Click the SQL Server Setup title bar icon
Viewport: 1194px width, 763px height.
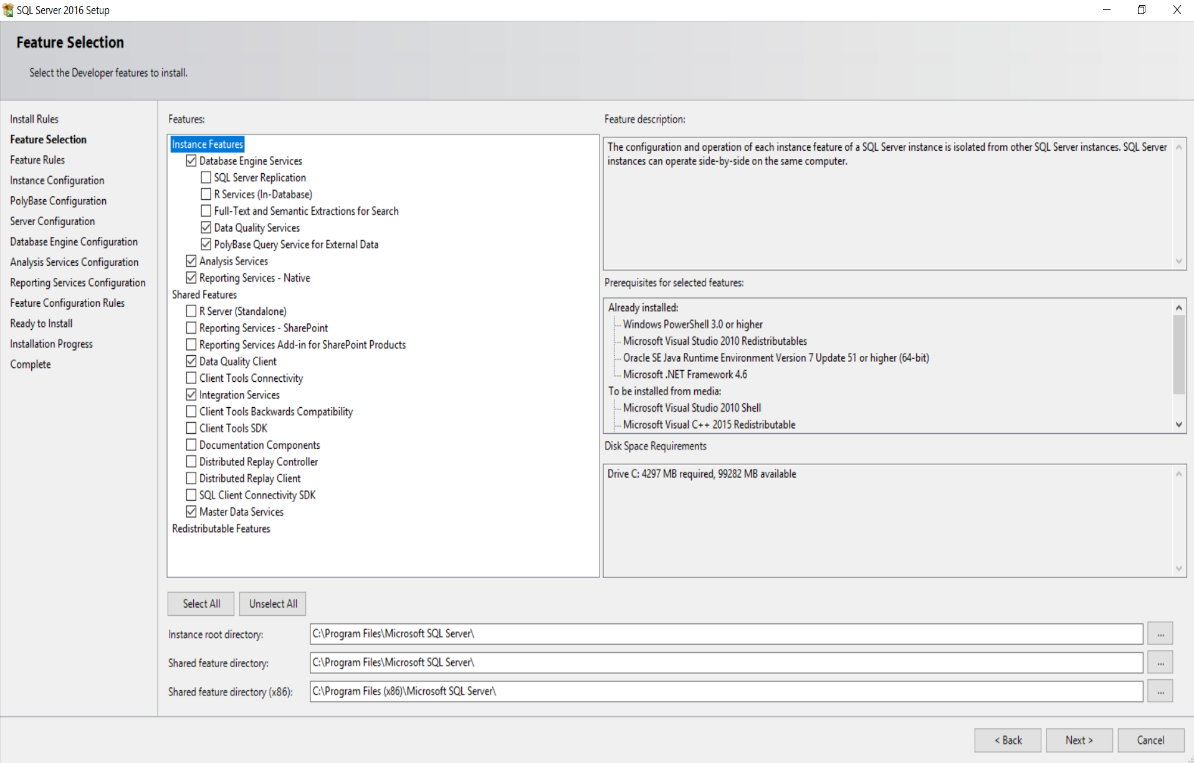coord(8,10)
